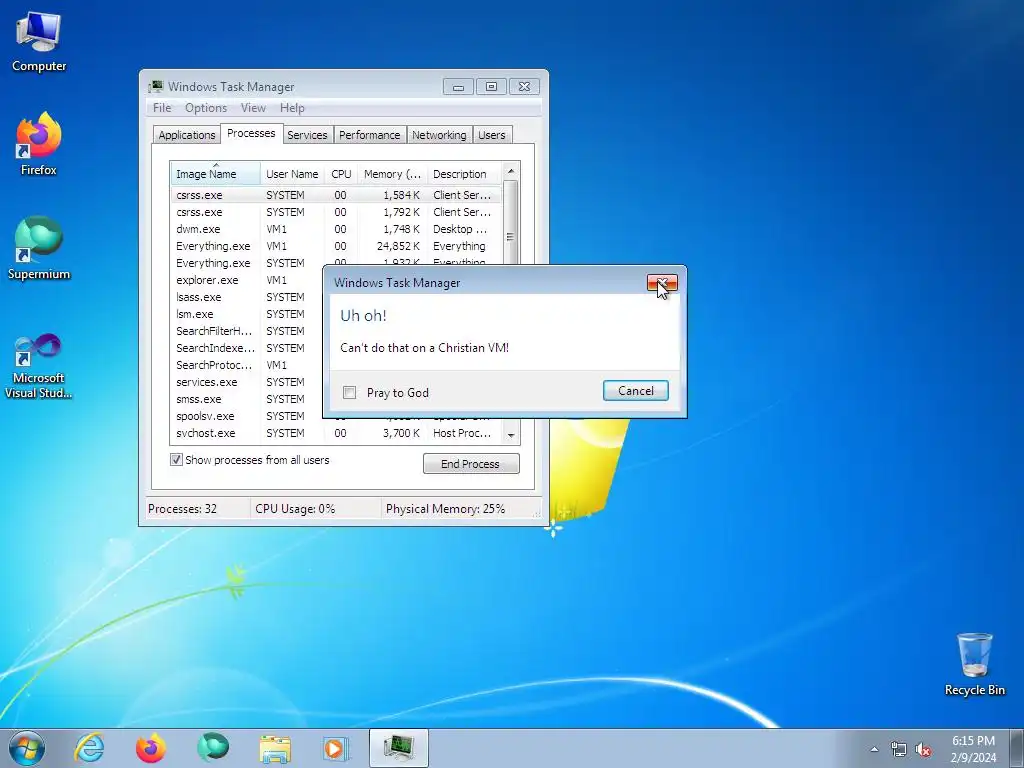
Task: Open the View menu
Action: tap(253, 108)
